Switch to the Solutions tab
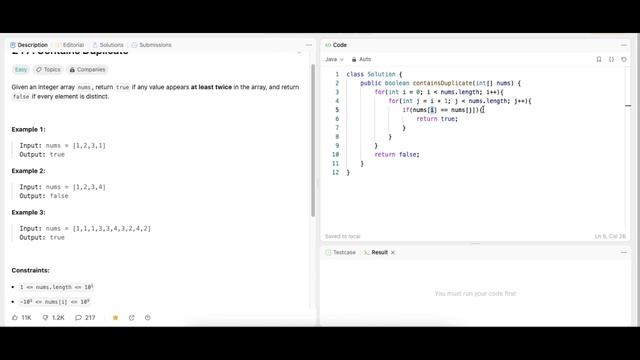The width and height of the screenshot is (640, 360). pos(108,45)
